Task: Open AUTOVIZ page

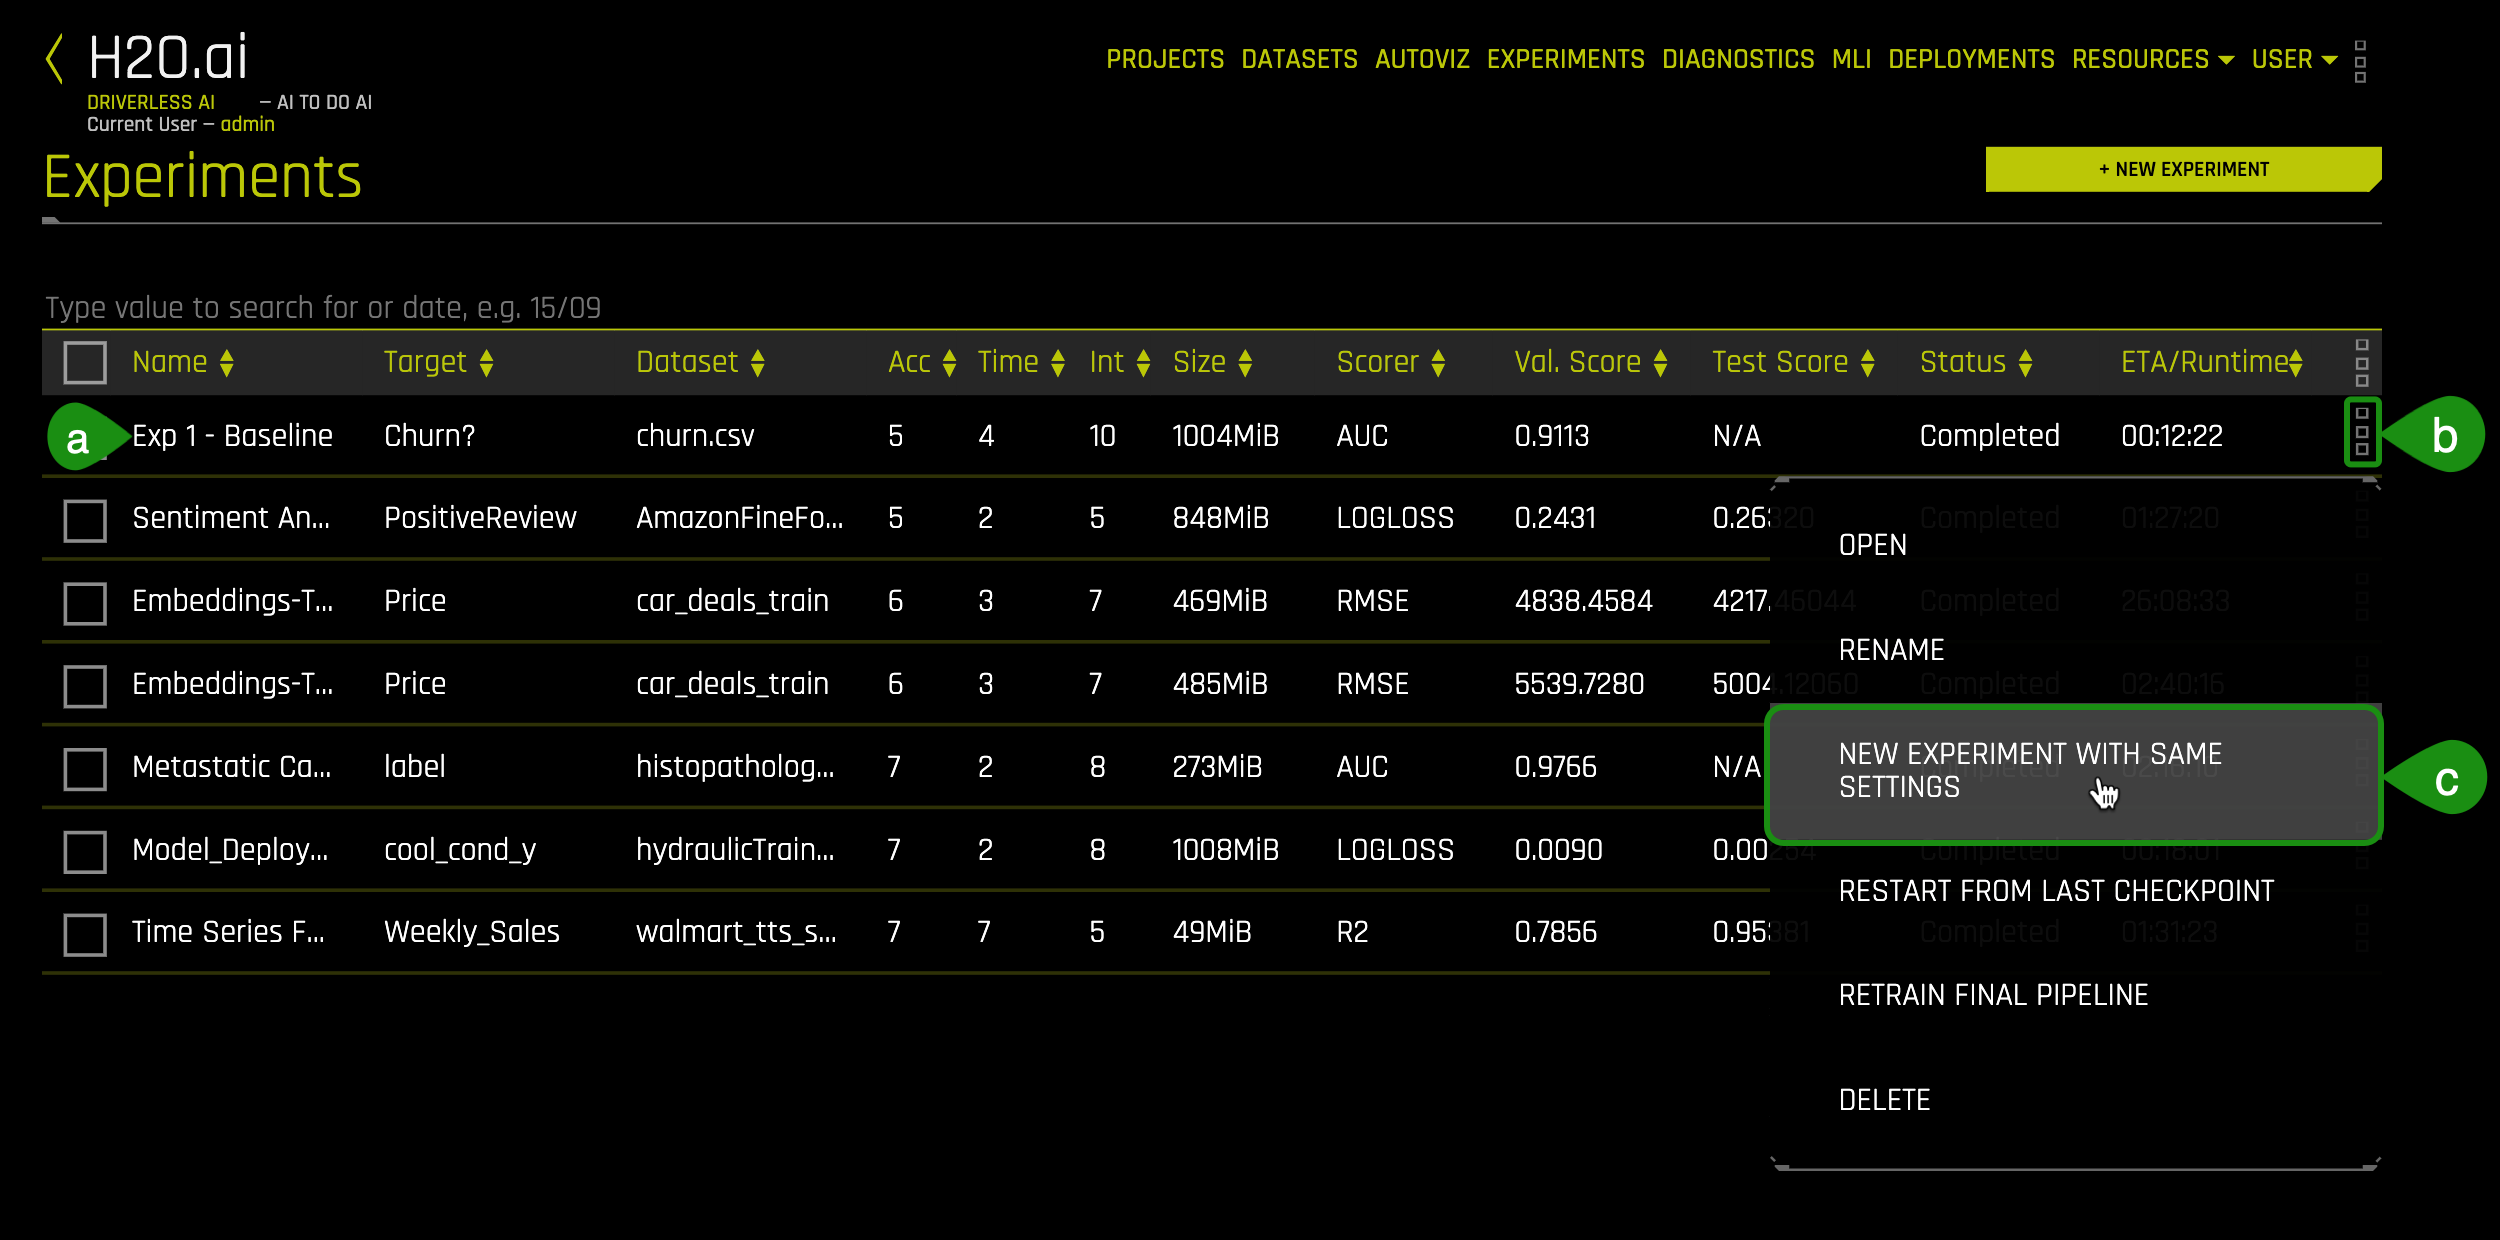Action: (x=1422, y=59)
